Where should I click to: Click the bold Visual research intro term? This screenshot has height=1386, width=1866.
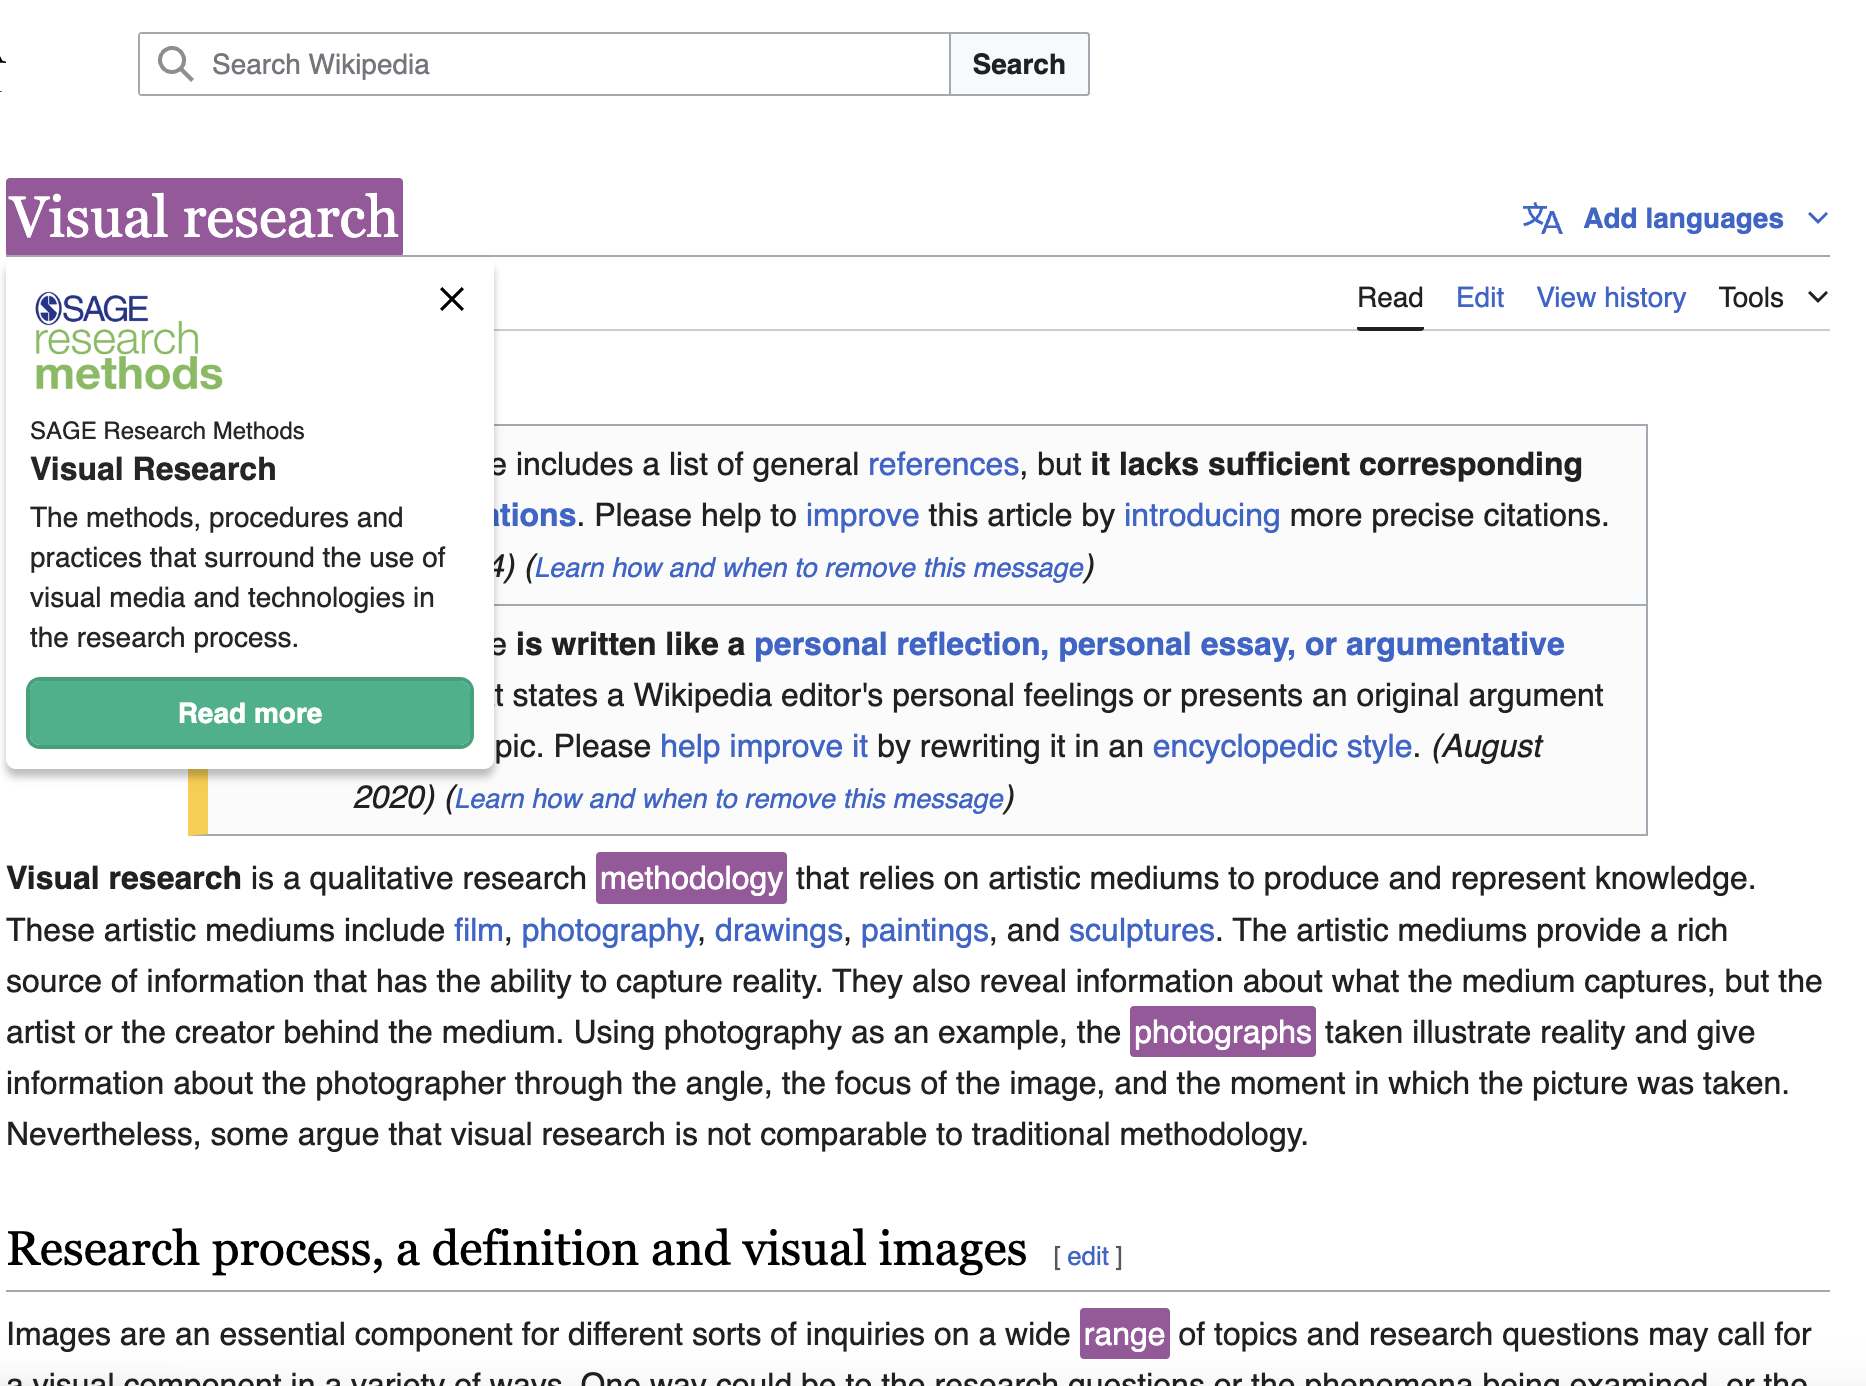pos(124,878)
